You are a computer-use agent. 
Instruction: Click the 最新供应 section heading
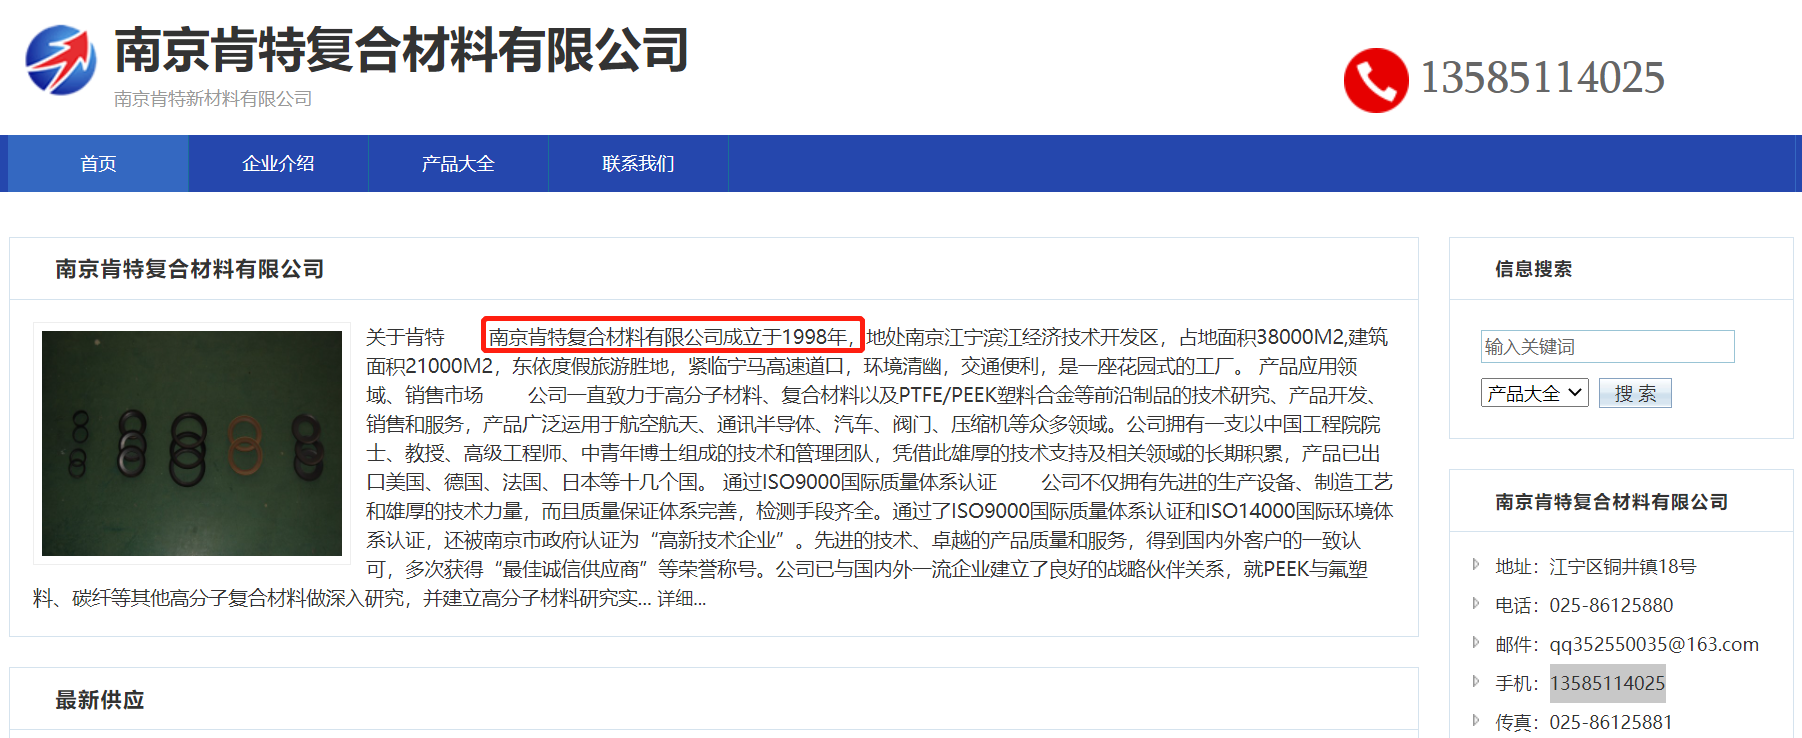[x=100, y=700]
